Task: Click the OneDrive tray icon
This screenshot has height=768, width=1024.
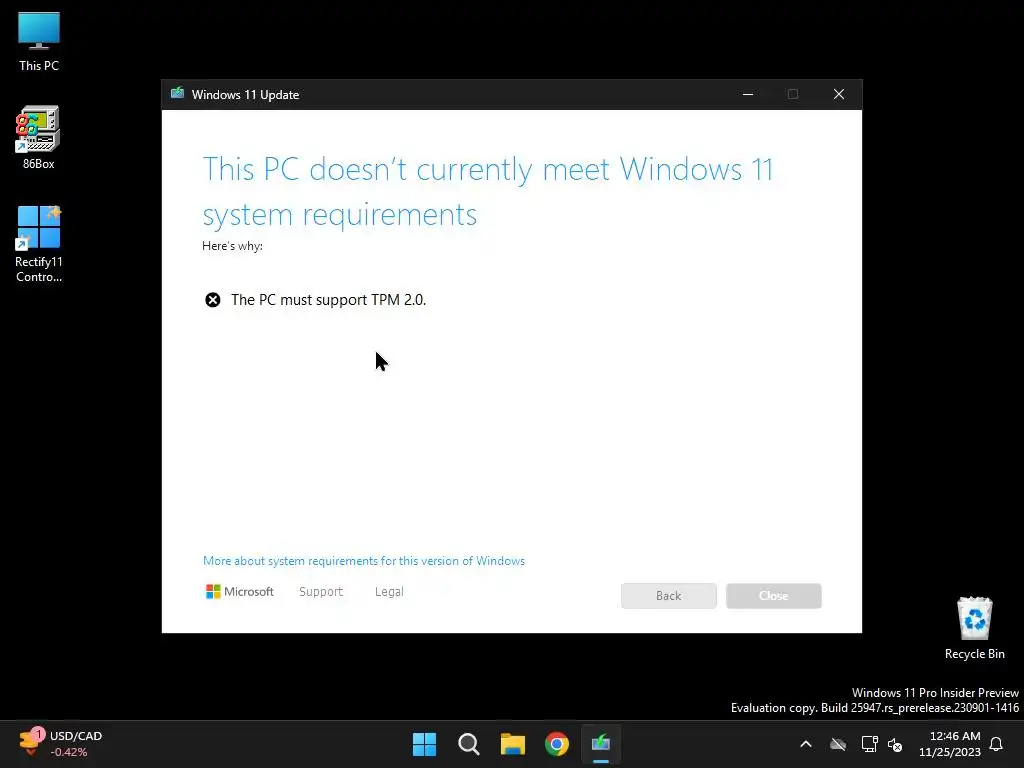Action: coord(838,744)
